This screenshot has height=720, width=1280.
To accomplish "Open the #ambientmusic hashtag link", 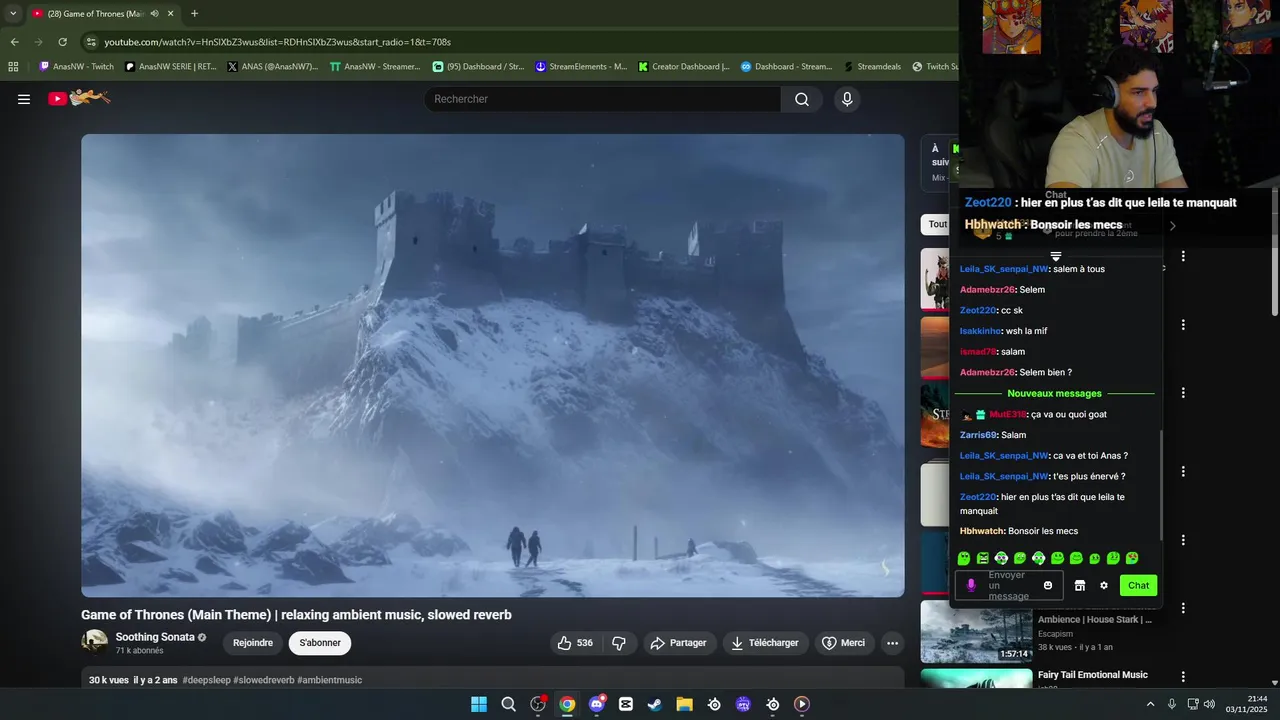I will [x=329, y=680].
